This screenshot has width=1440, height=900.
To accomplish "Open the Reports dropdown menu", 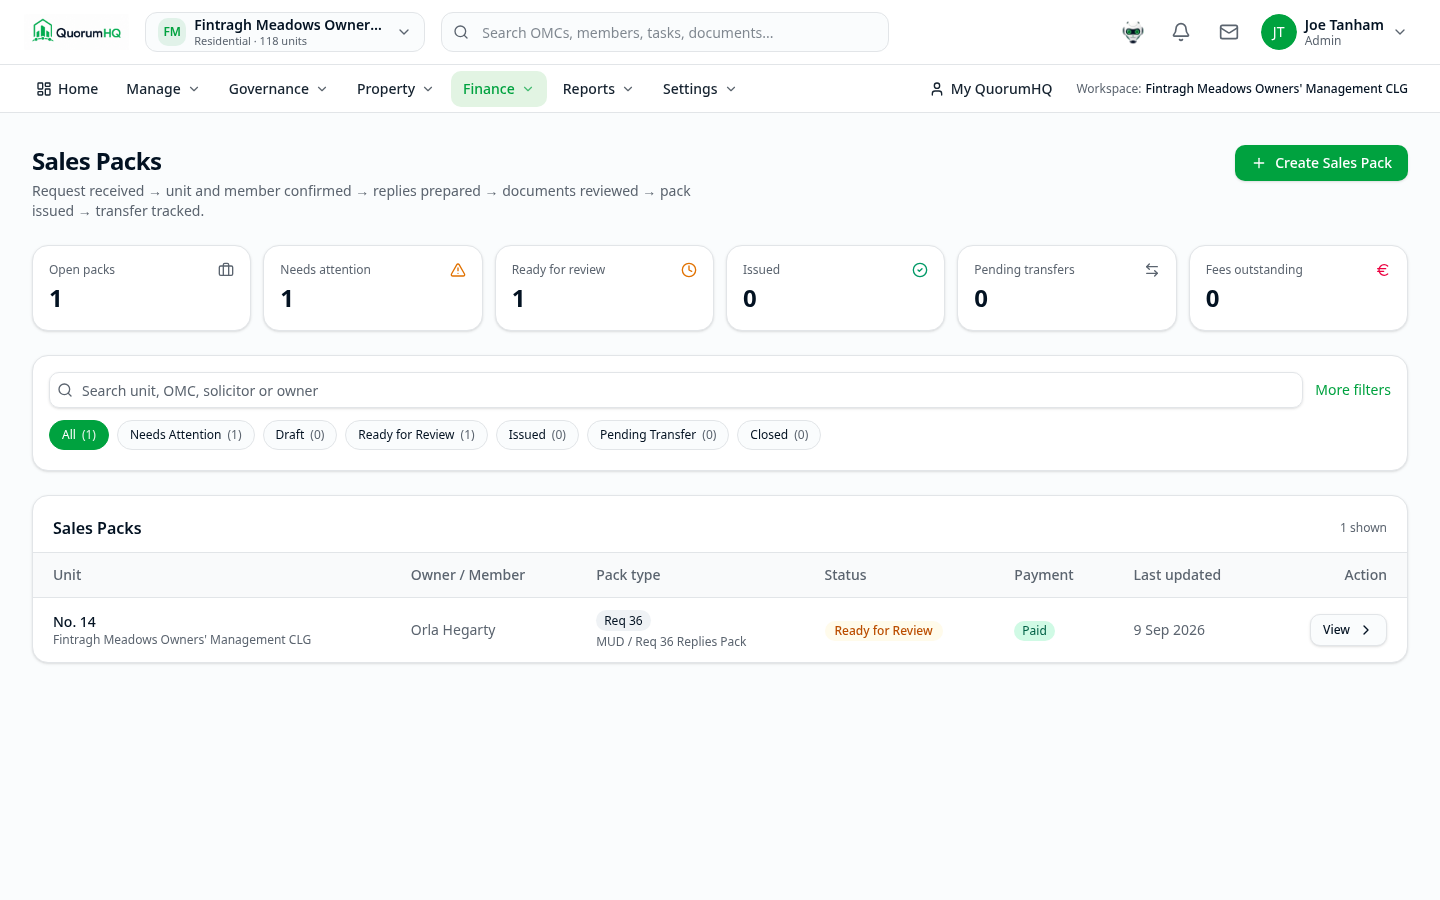I will point(598,89).
